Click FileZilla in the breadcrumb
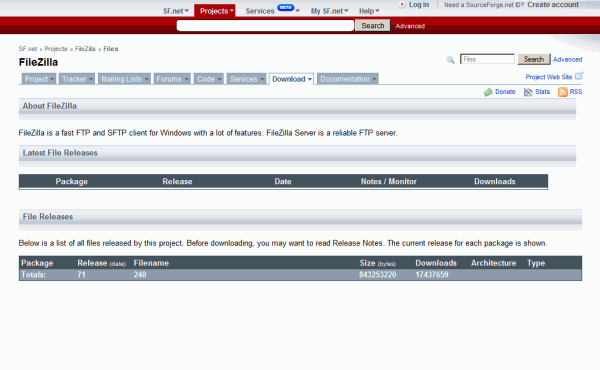Viewport: 600px width, 370px height. pyautogui.click(x=85, y=49)
